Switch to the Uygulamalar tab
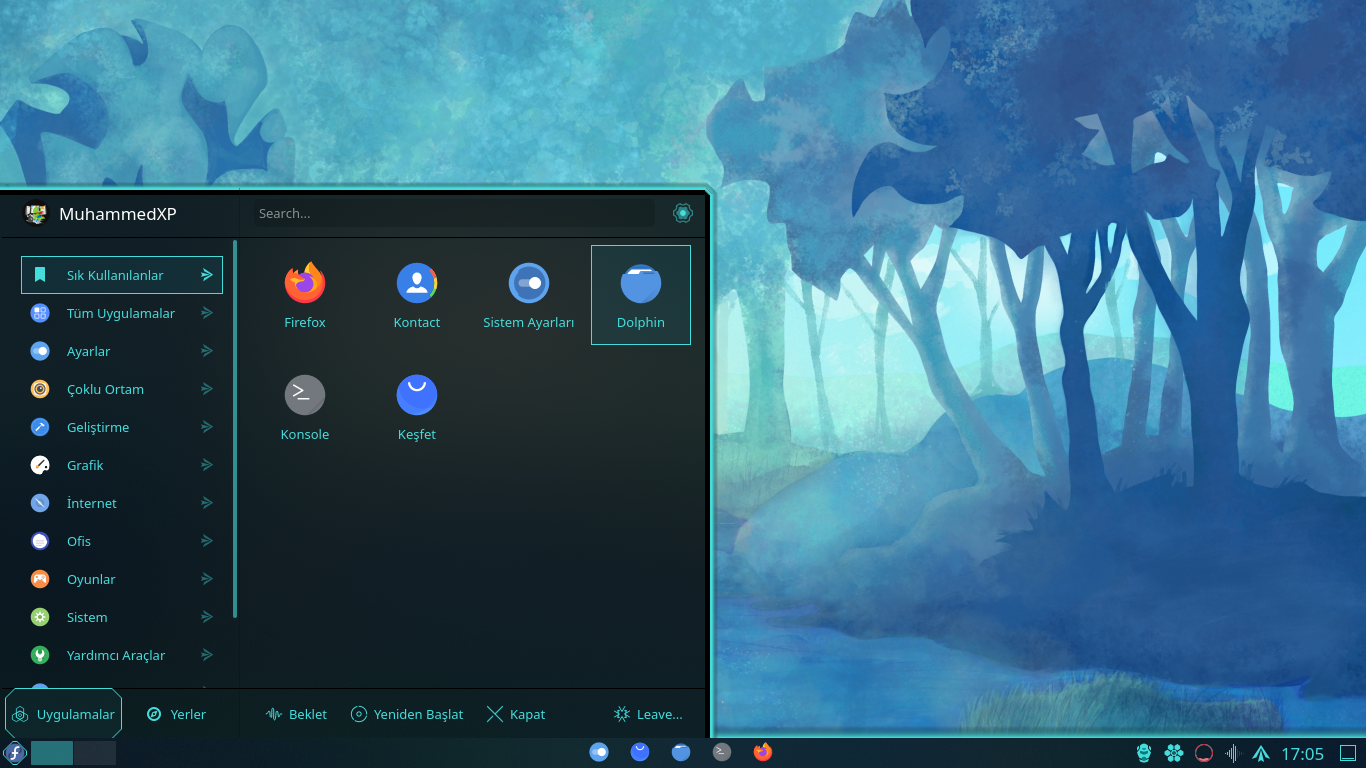1366x768 pixels. [64, 714]
